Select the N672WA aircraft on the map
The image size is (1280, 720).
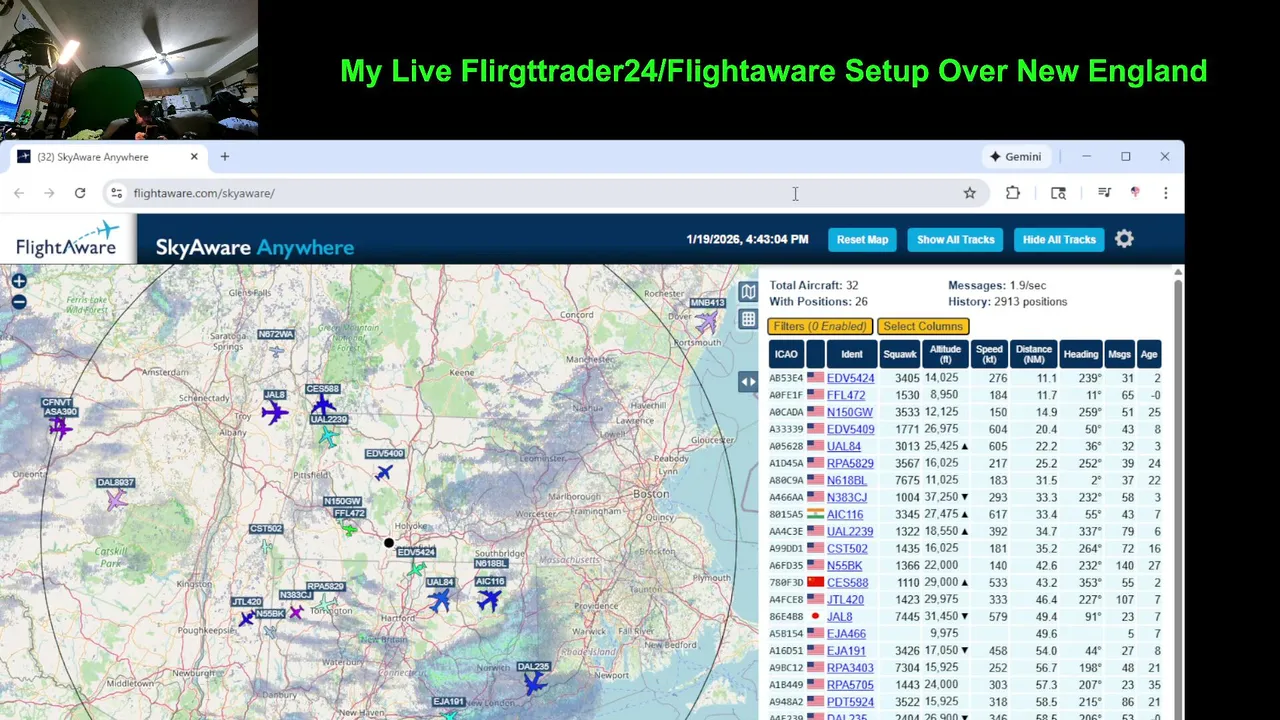pyautogui.click(x=277, y=350)
